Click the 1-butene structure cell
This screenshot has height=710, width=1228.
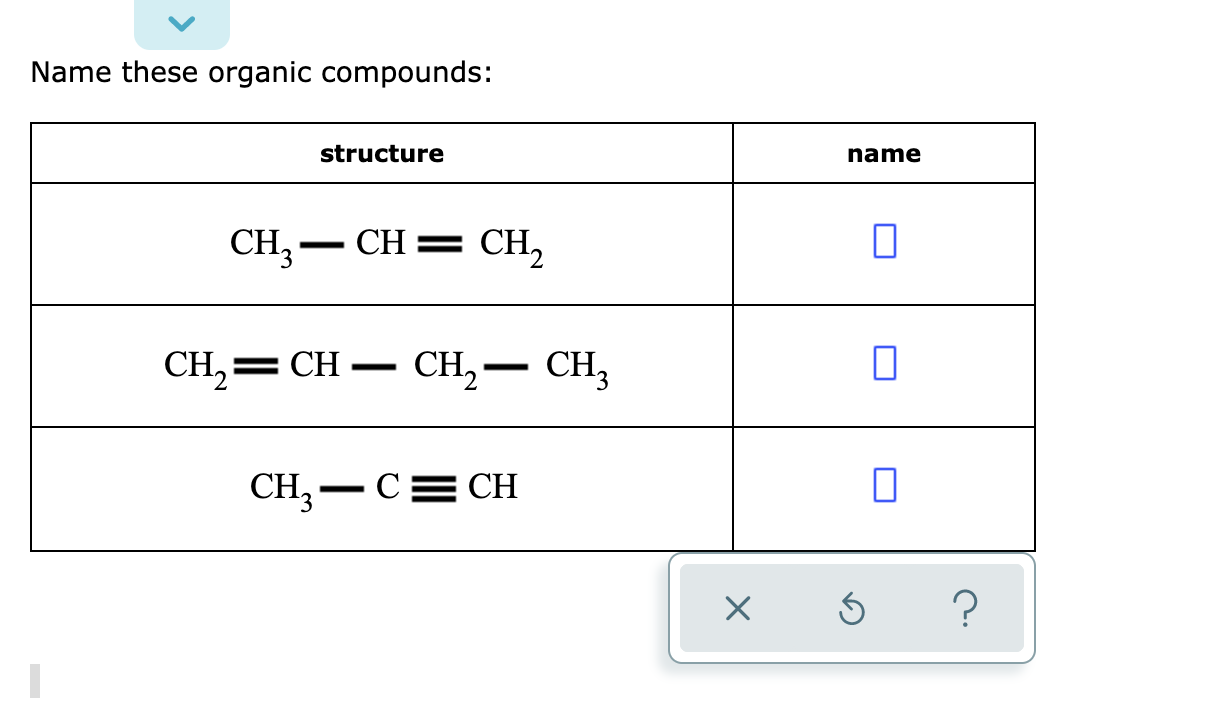[381, 364]
